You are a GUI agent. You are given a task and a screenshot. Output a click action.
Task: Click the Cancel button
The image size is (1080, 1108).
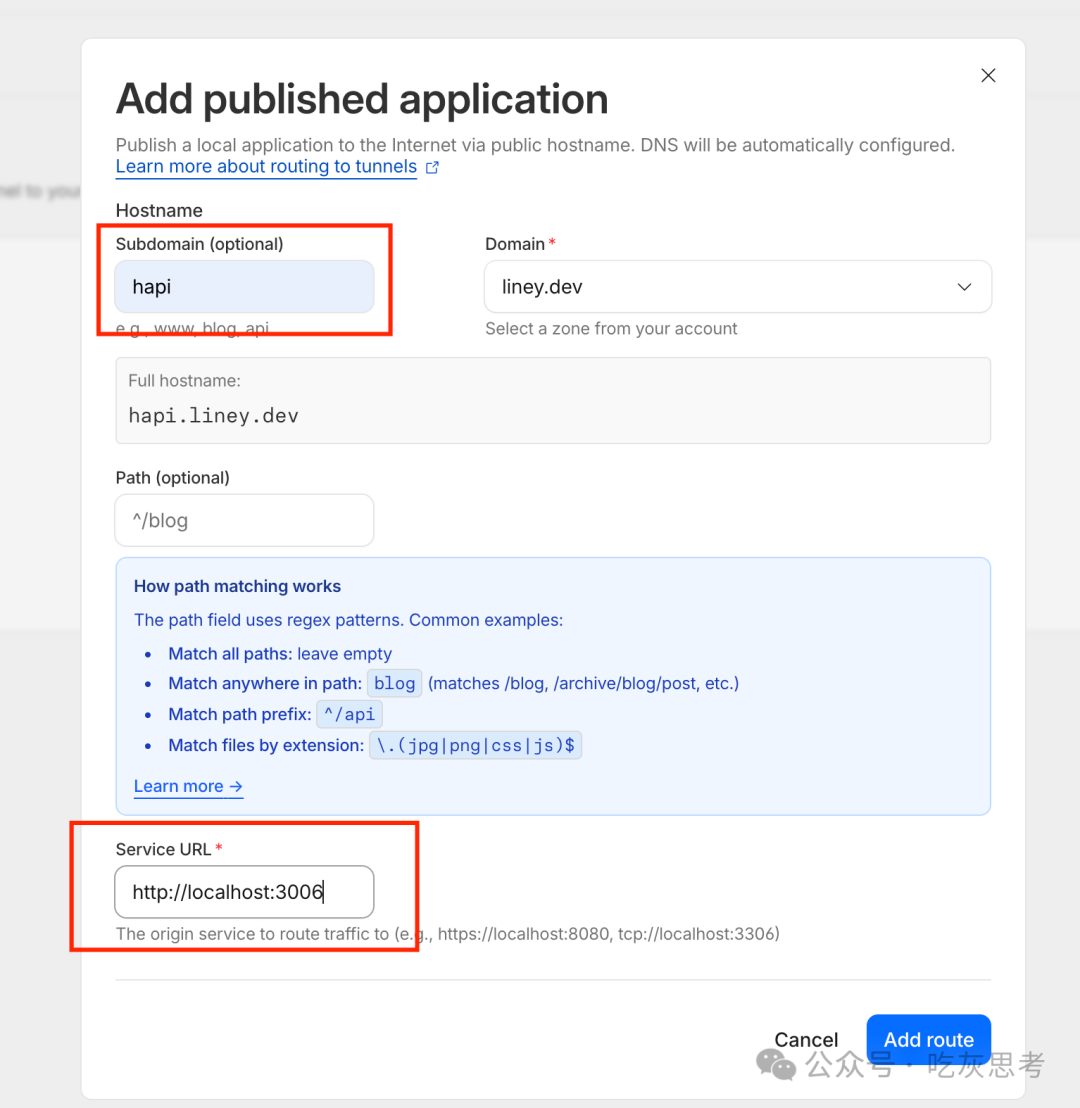click(806, 1039)
